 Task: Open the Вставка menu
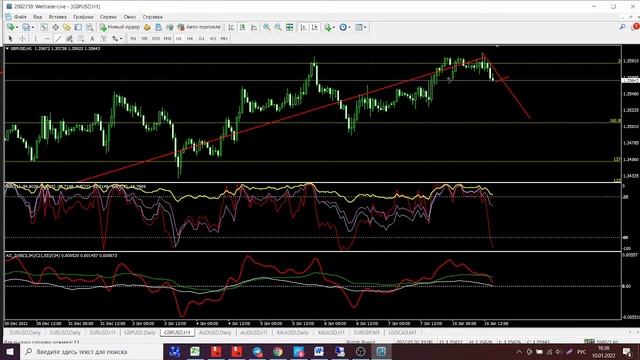tap(58, 17)
